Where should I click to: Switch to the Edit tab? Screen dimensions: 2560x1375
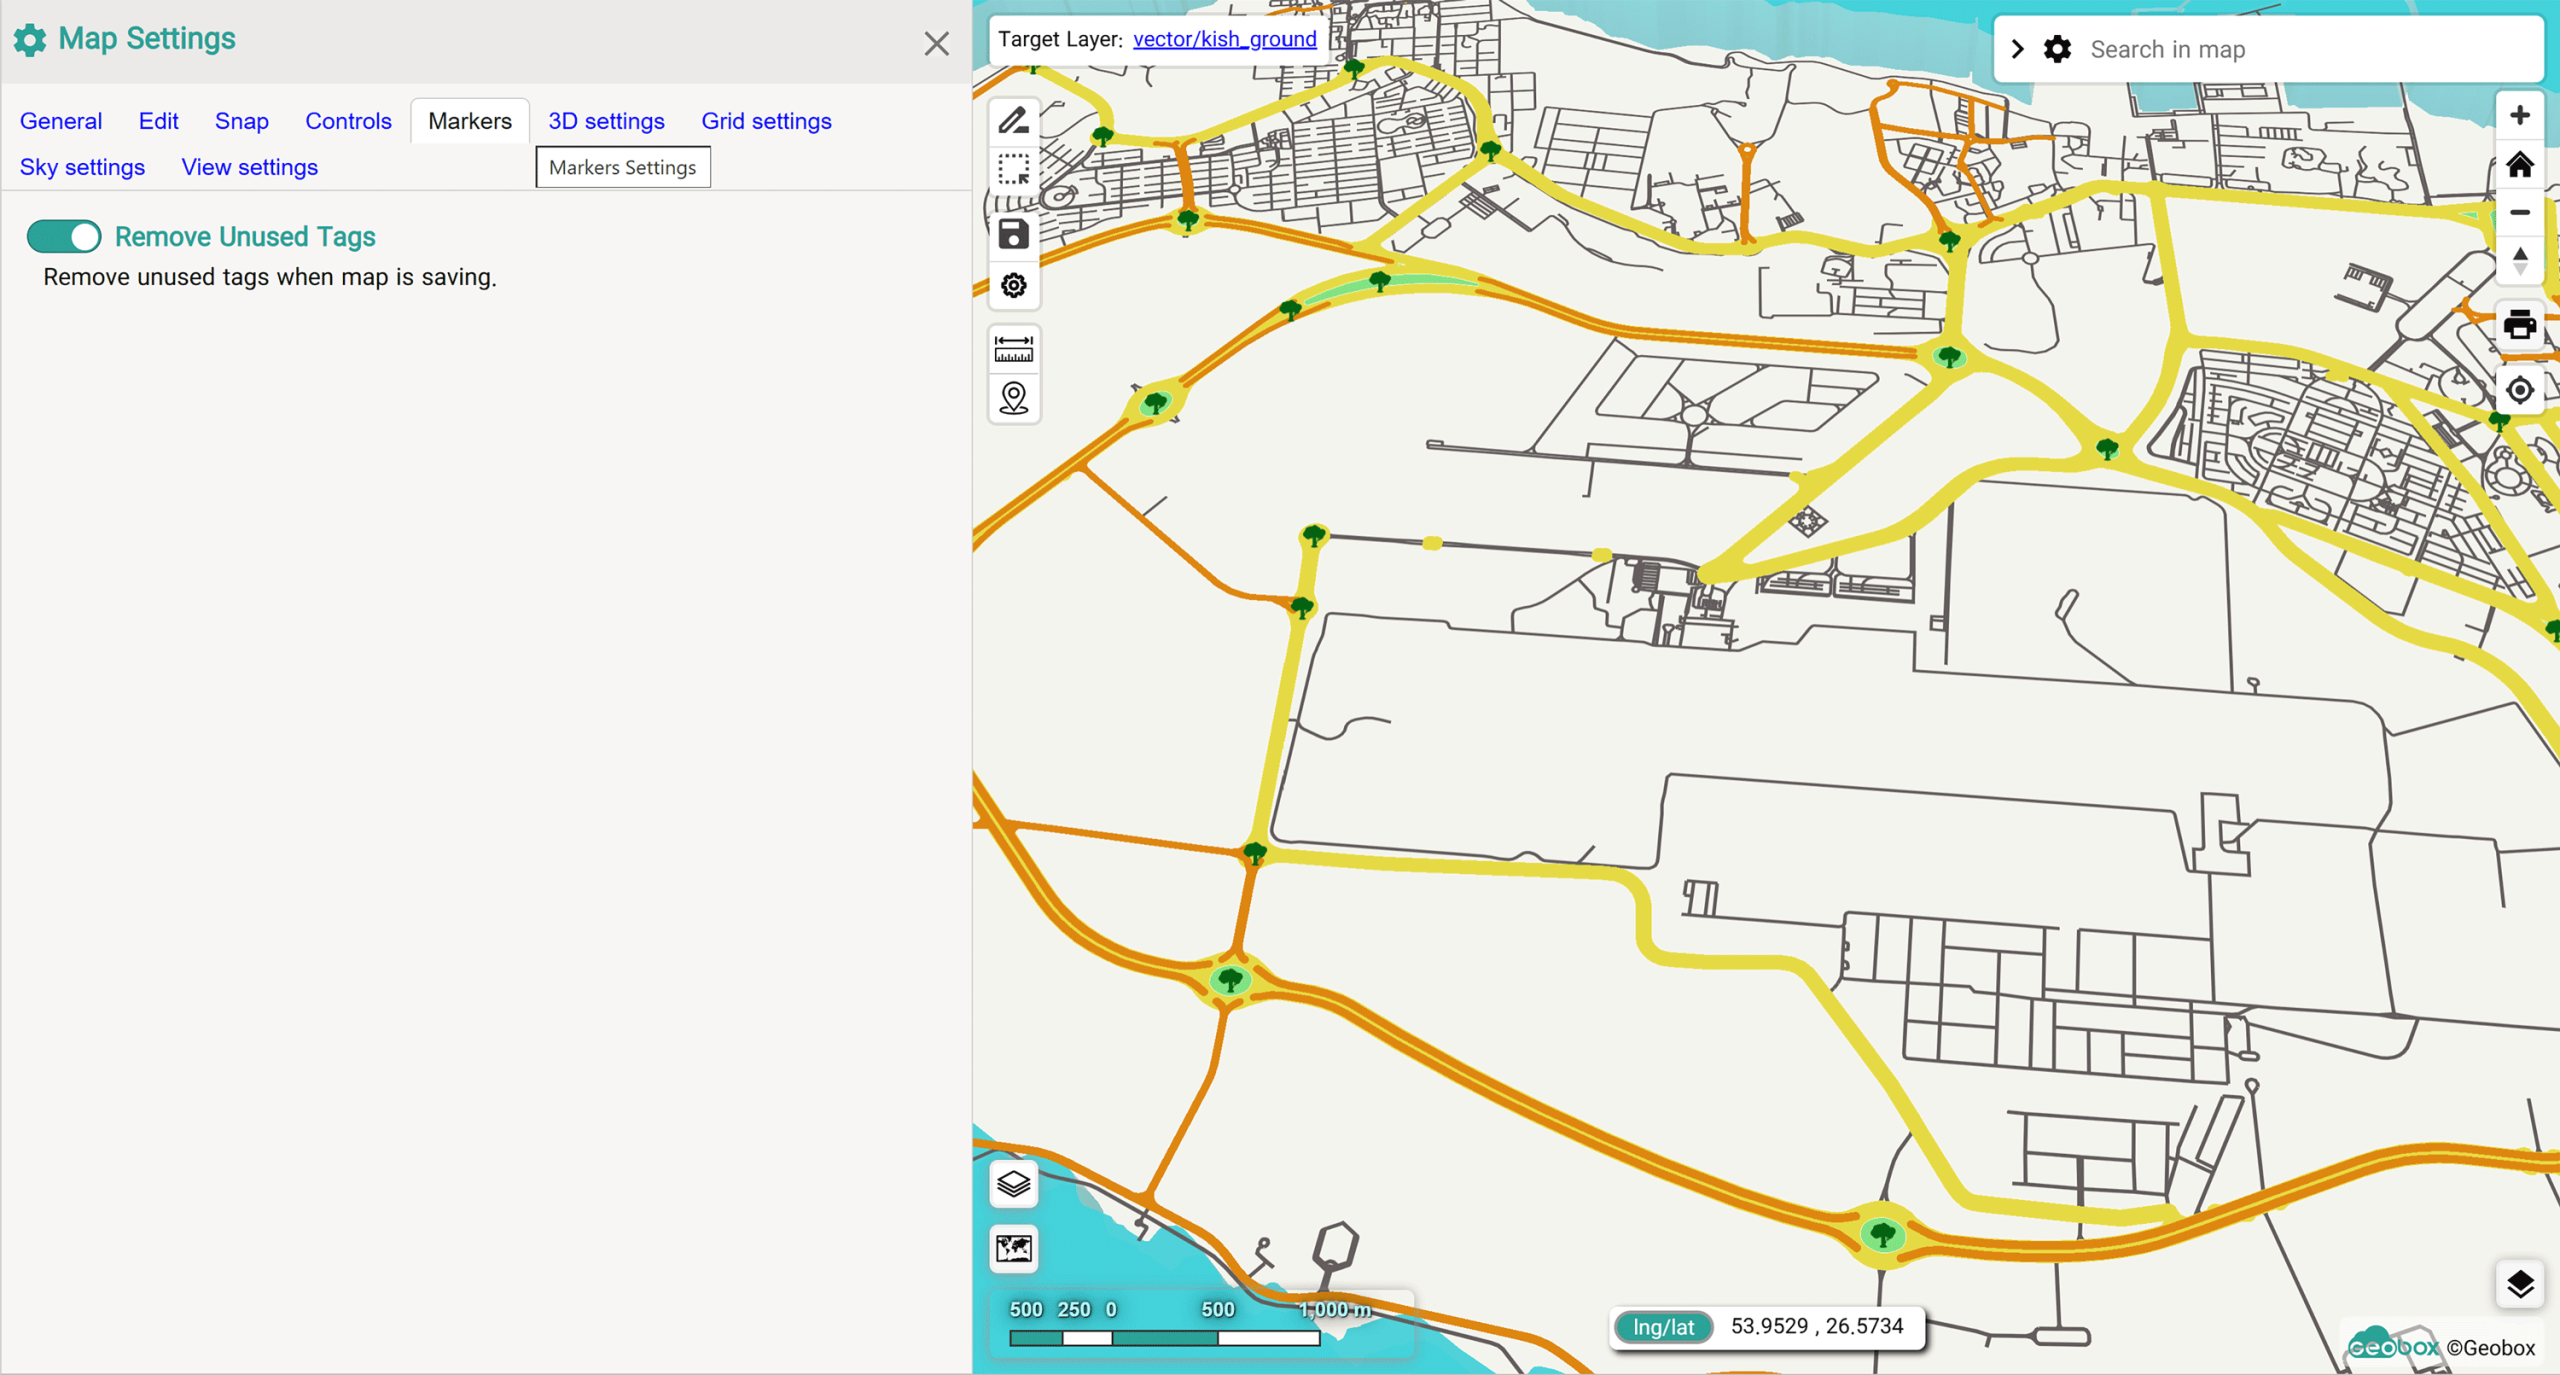click(158, 121)
